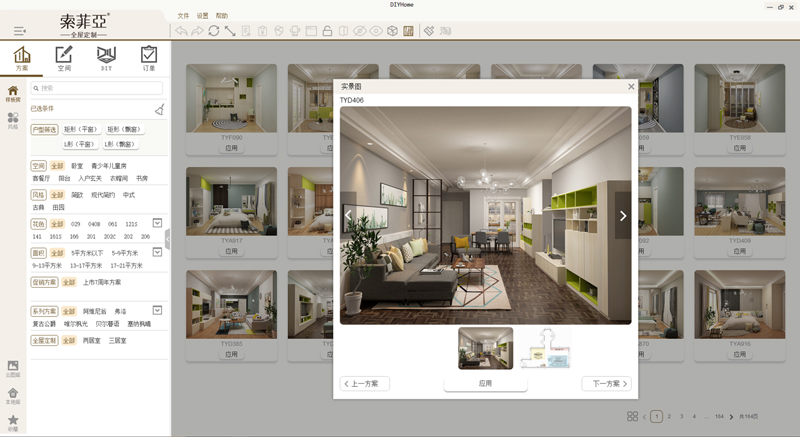This screenshot has height=437, width=800.
Task: Expand the 花色 filter options
Action: pos(157,223)
